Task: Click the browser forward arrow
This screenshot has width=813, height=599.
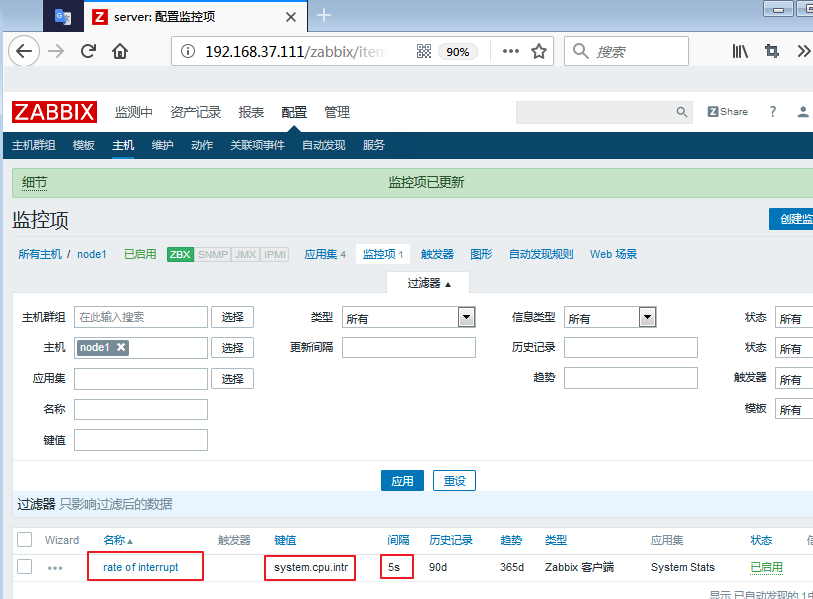Action: coord(56,51)
